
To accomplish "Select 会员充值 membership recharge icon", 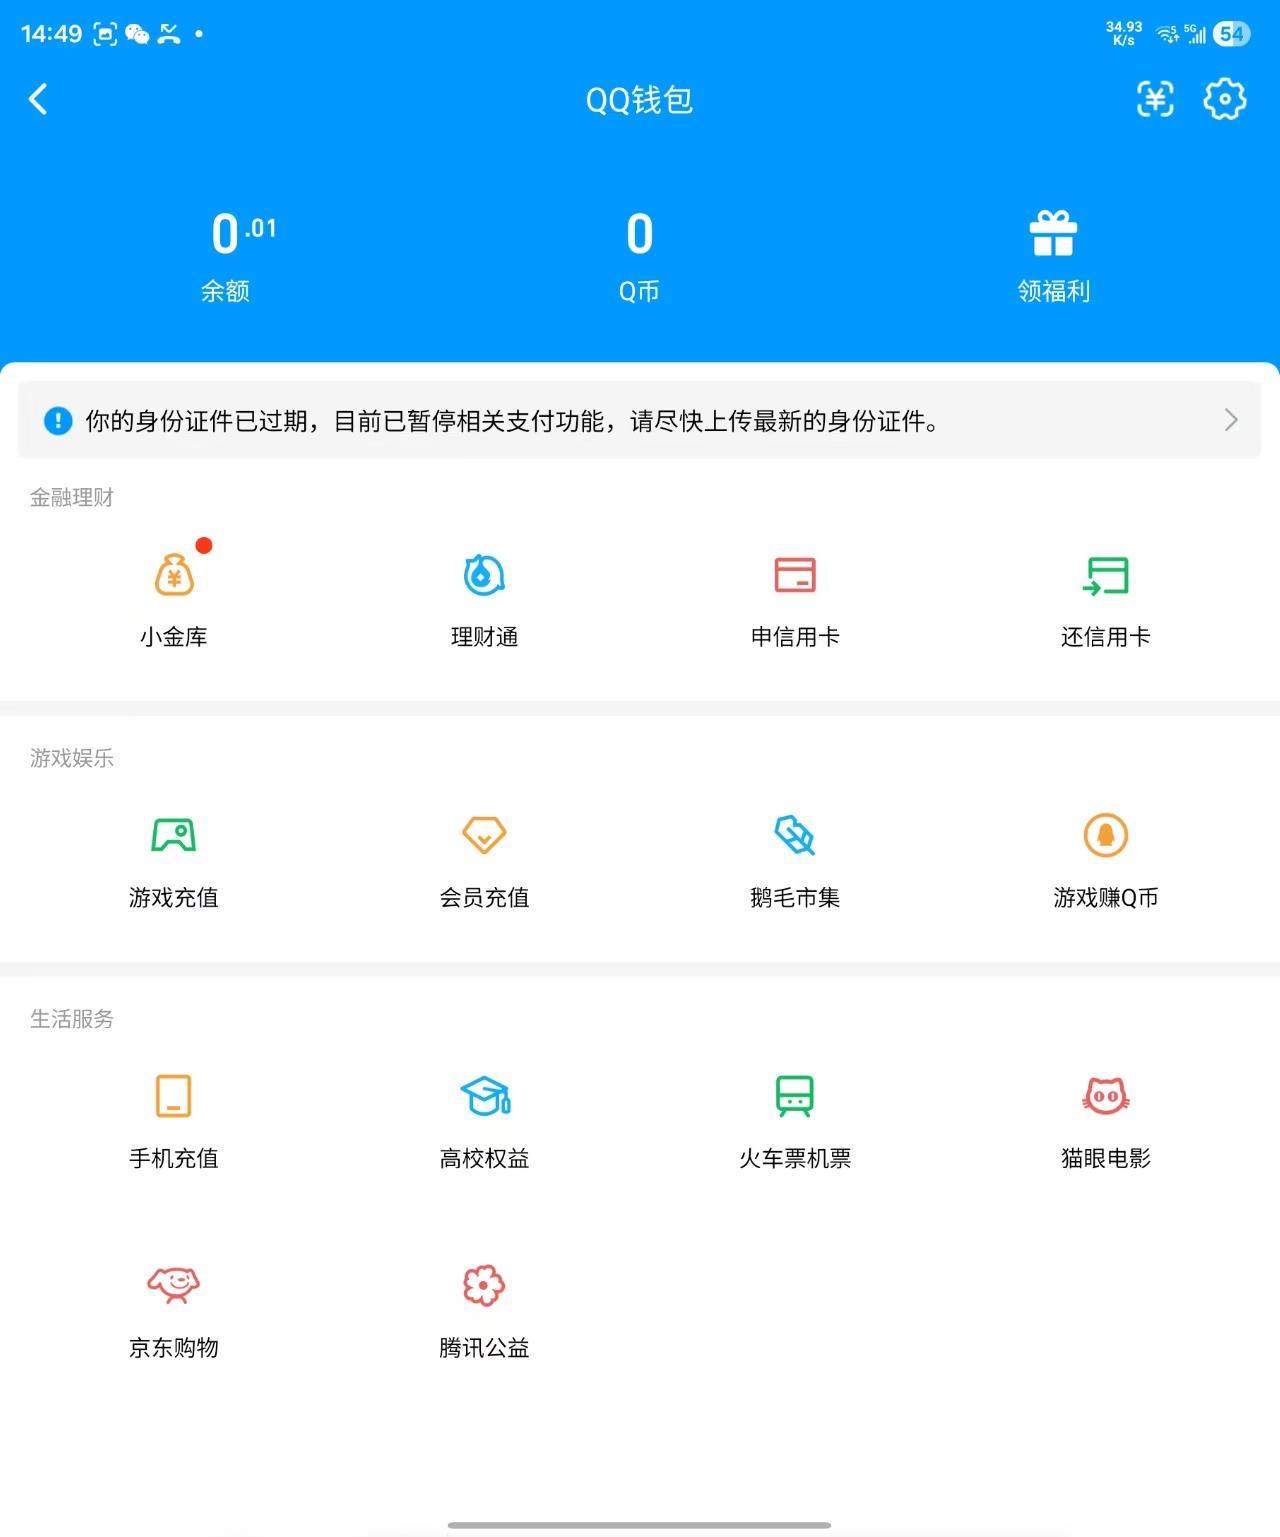I will click(484, 858).
